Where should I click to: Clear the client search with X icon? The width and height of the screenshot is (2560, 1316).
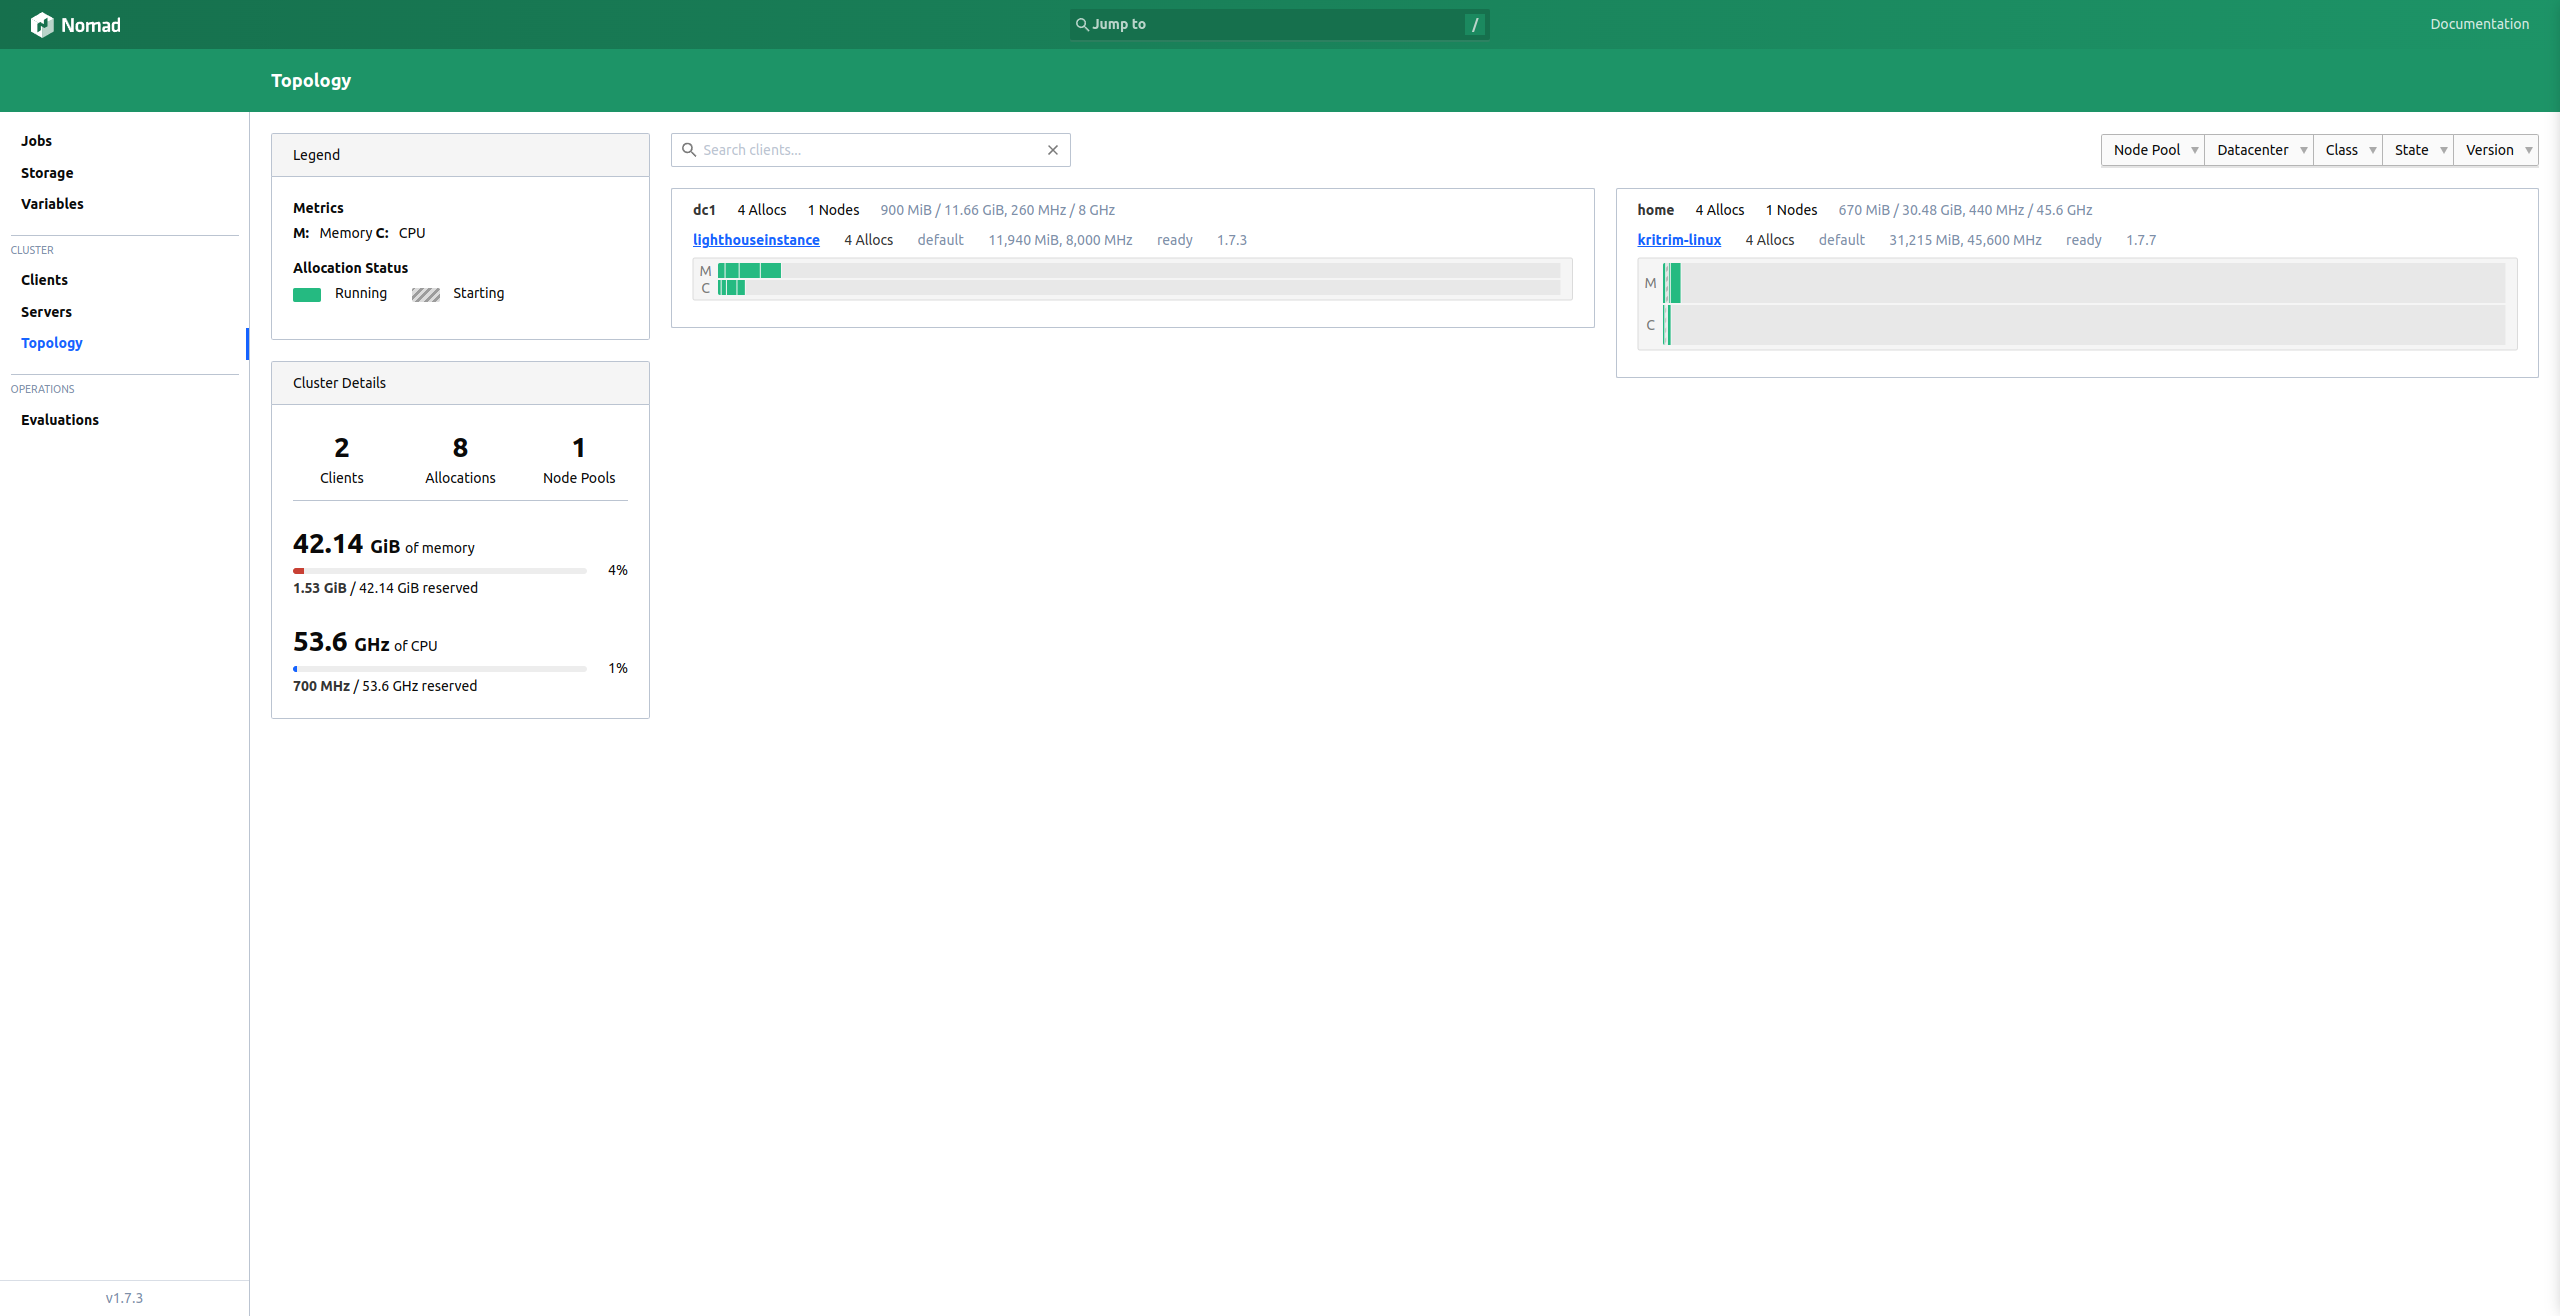point(1052,150)
